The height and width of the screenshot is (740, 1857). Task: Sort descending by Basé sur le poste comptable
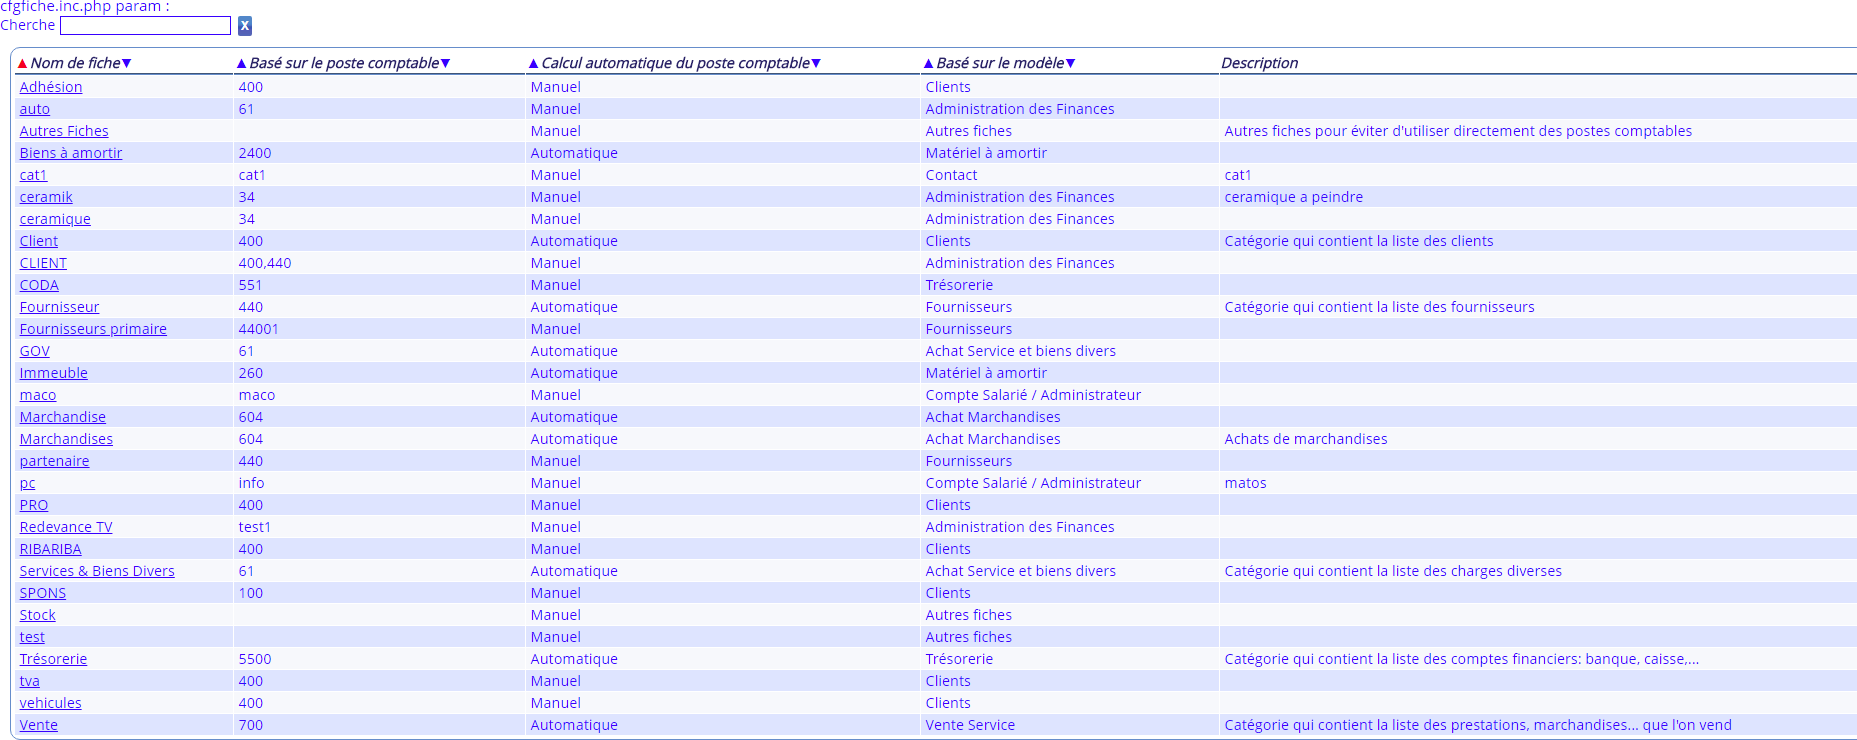[445, 63]
